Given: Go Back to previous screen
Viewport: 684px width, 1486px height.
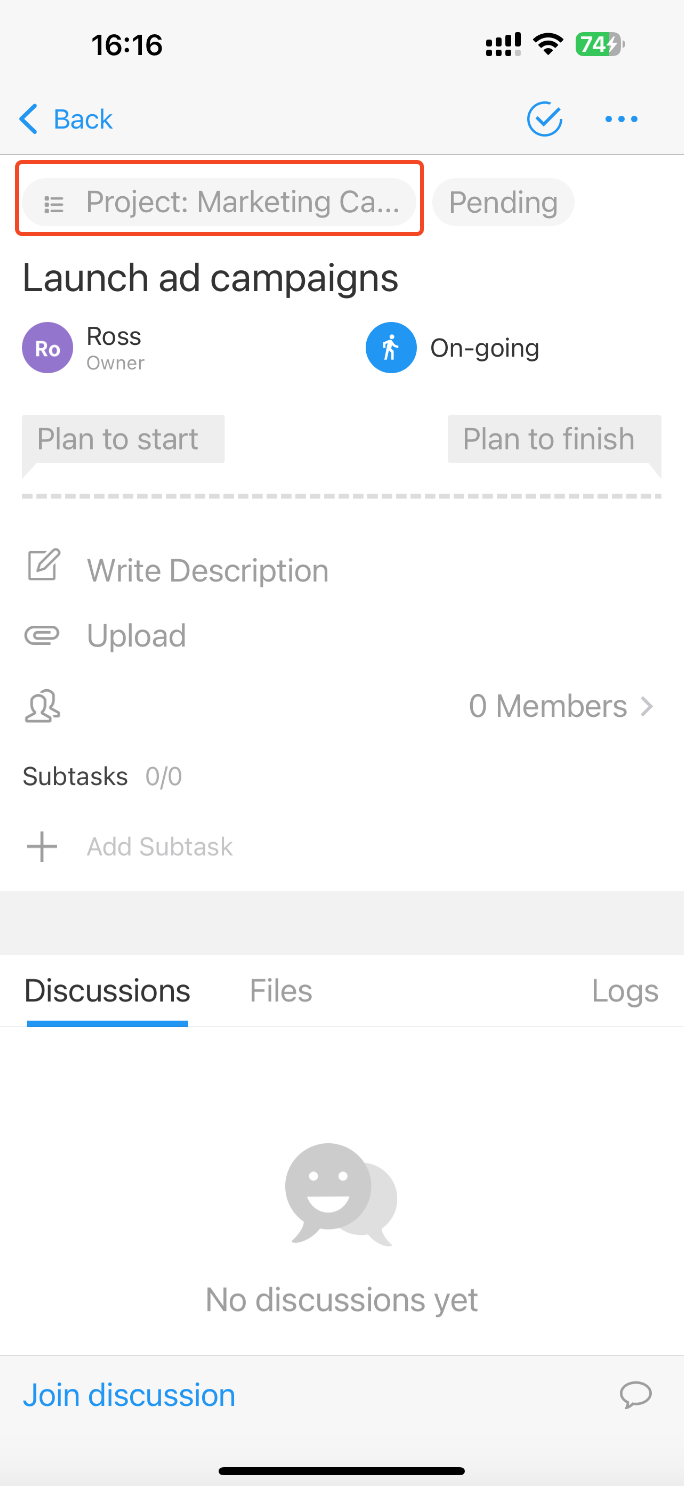Looking at the screenshot, I should click(x=66, y=119).
